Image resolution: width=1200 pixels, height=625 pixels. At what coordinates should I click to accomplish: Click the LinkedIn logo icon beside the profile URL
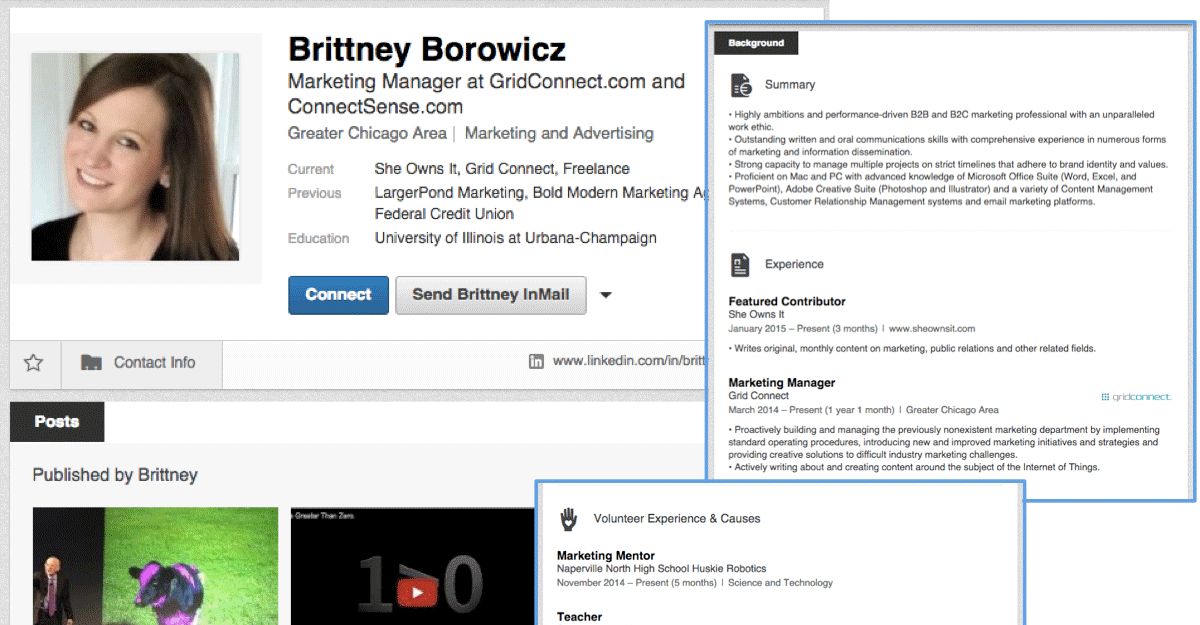(x=536, y=362)
